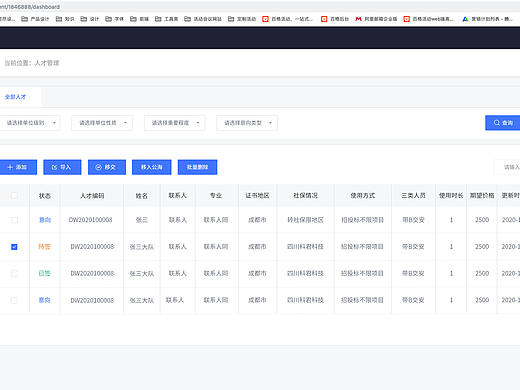Open the 设计 bookmark folder
Screen dimensions: 520x390
tap(90, 19)
